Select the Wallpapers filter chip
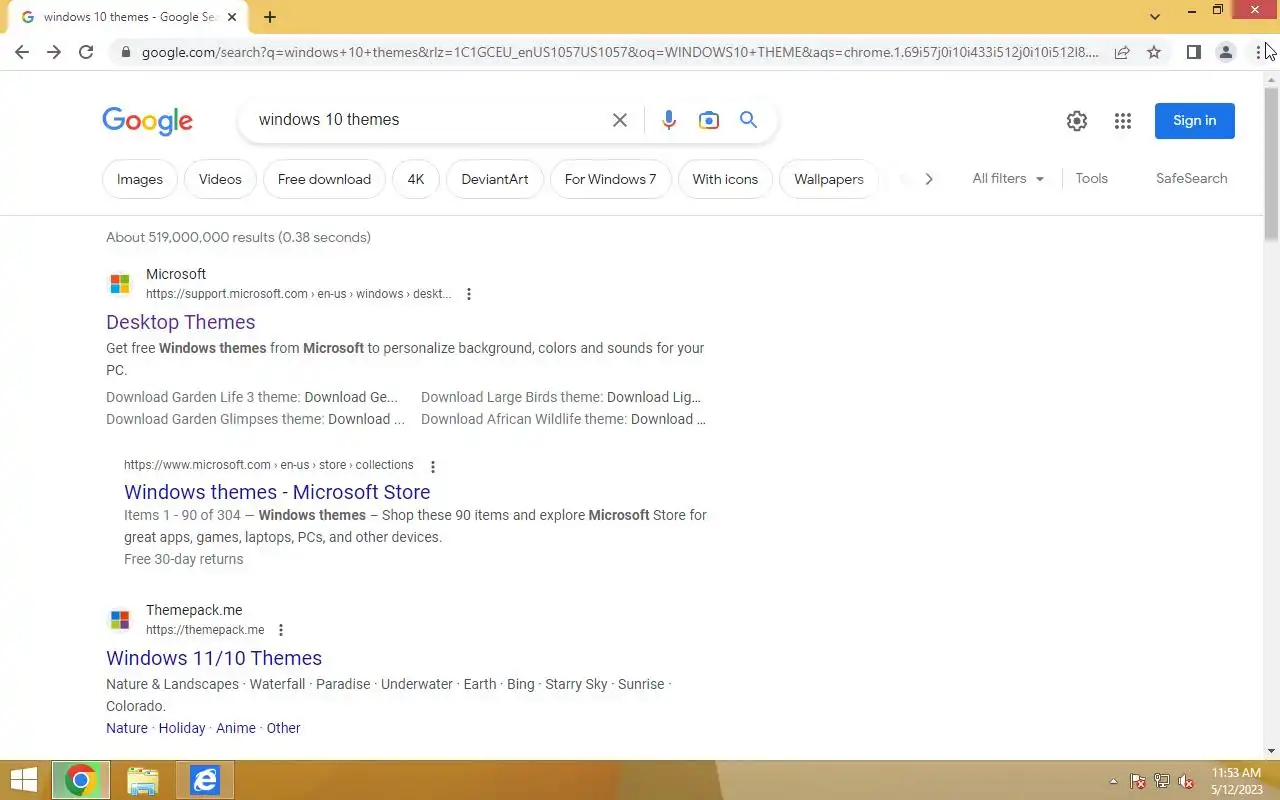The image size is (1280, 800). [x=829, y=179]
